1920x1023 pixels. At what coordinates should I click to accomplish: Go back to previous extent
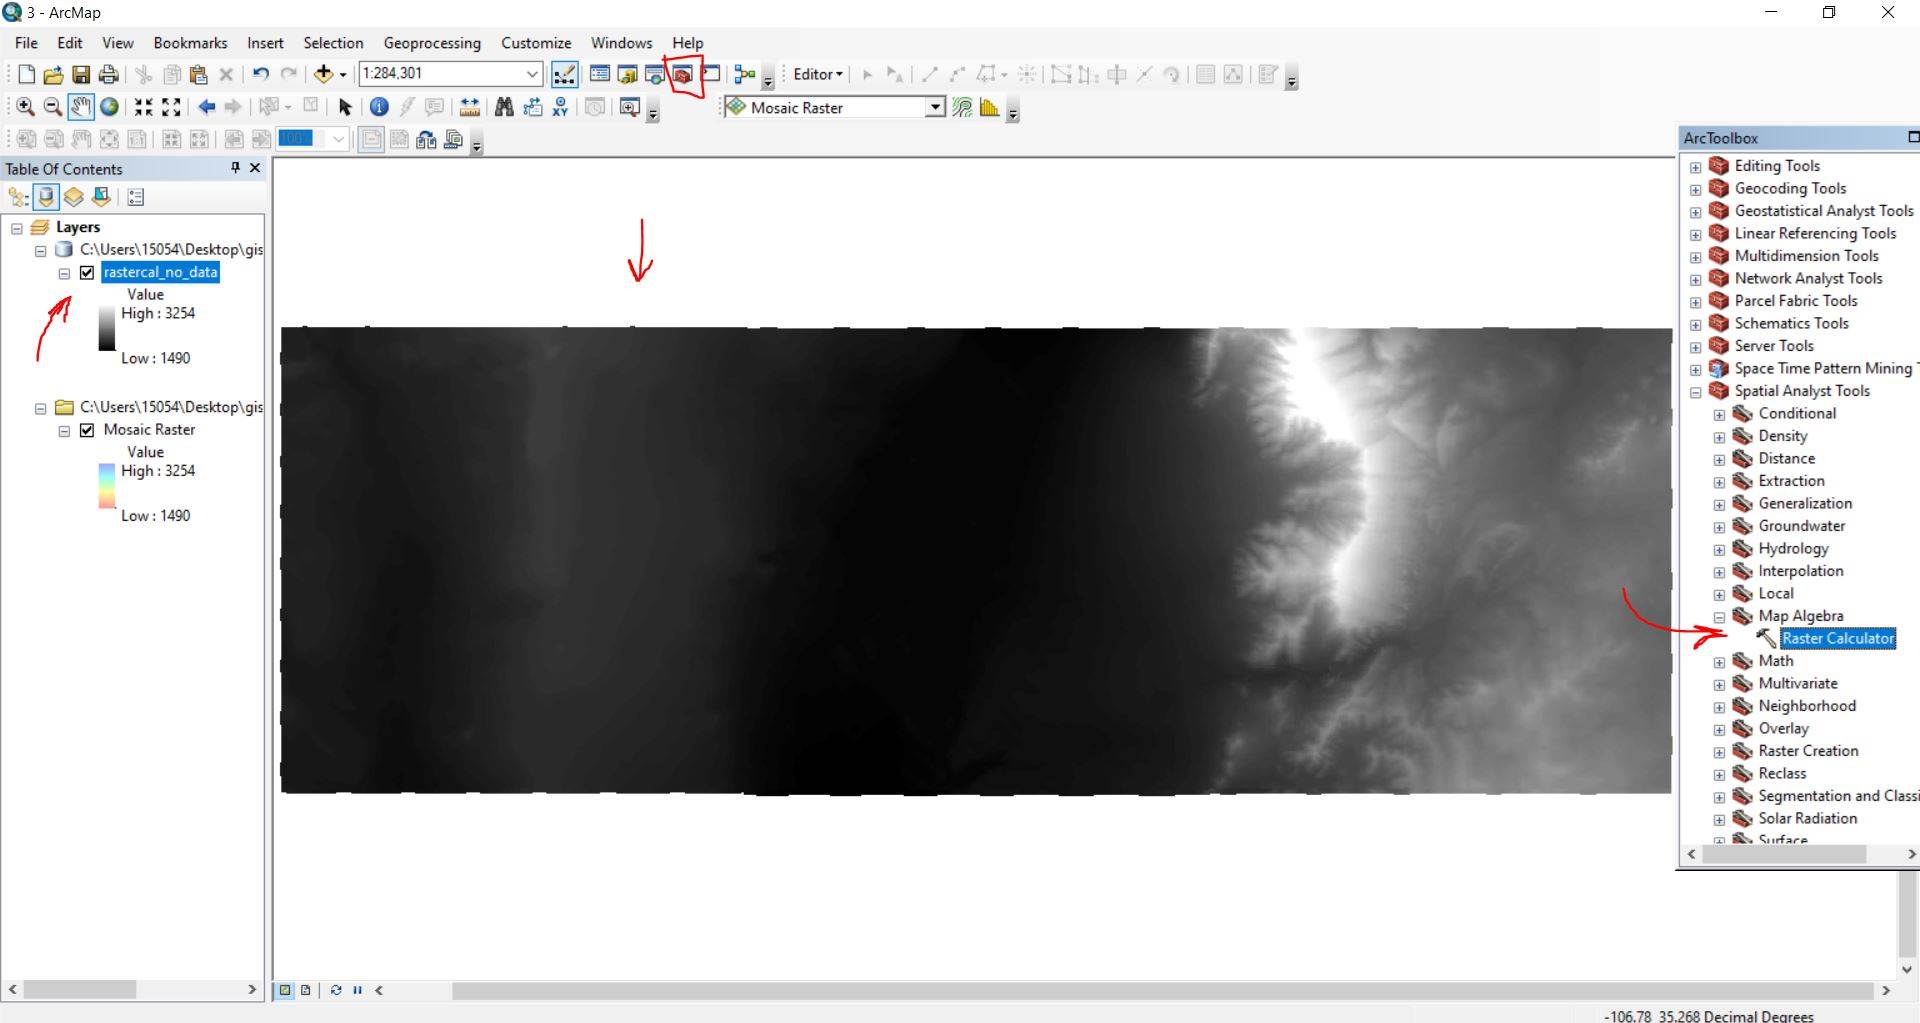[x=206, y=107]
